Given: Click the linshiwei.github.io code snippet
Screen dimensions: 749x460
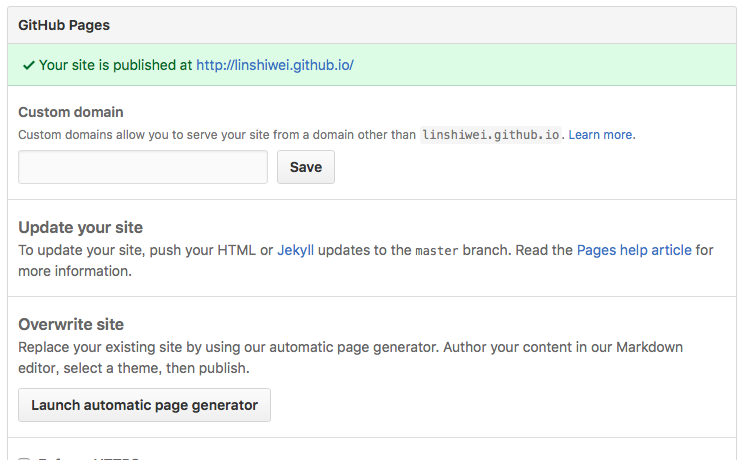Looking at the screenshot, I should [x=491, y=135].
